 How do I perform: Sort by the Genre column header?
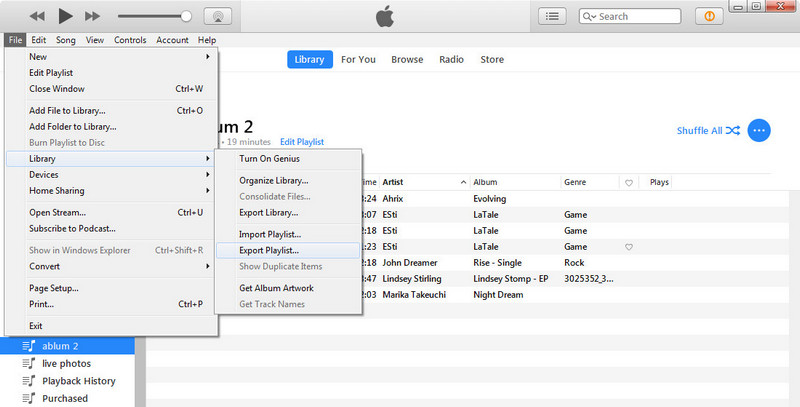(590, 182)
